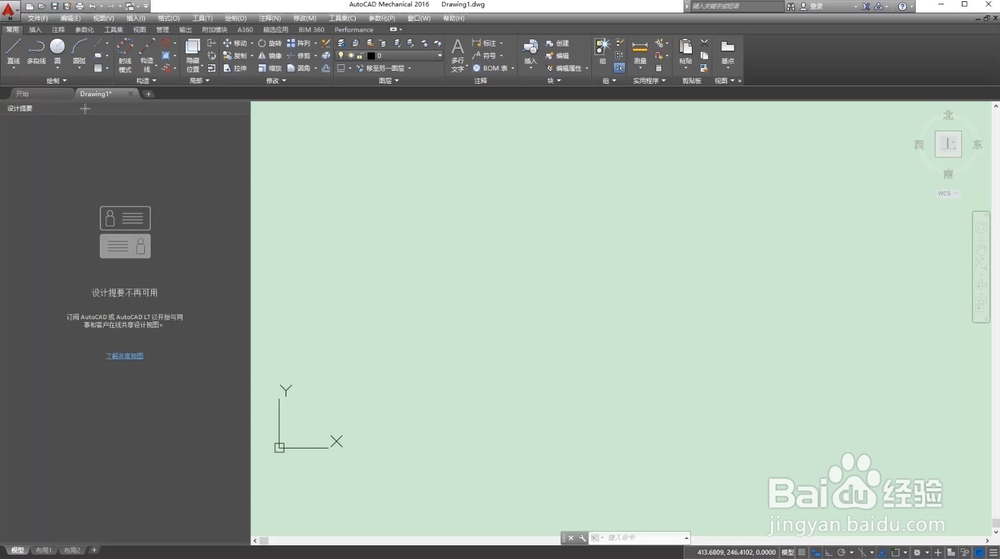Select the 移动 (Move) tool
The height and width of the screenshot is (559, 1000).
pyautogui.click(x=234, y=43)
